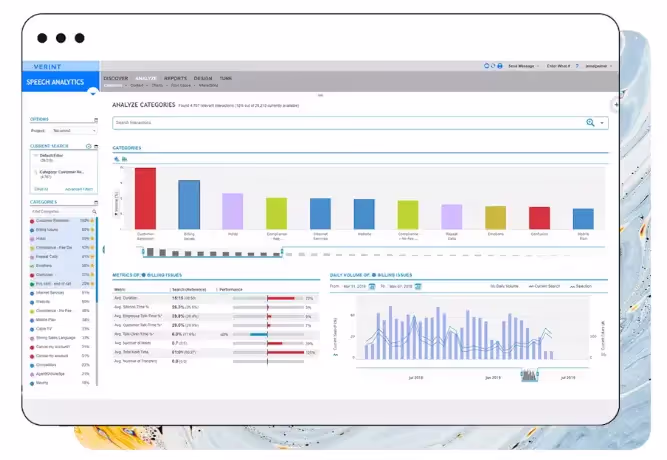
Task: Sort by the Performance column header
Action: pos(231,289)
